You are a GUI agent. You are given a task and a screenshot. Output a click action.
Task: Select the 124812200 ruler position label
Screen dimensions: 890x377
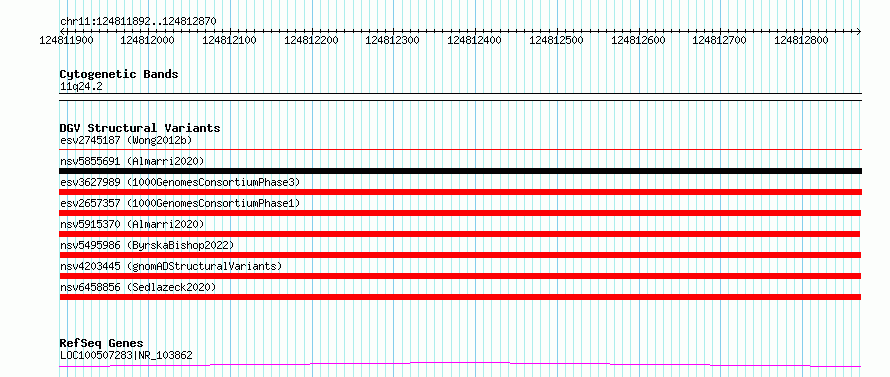click(311, 40)
